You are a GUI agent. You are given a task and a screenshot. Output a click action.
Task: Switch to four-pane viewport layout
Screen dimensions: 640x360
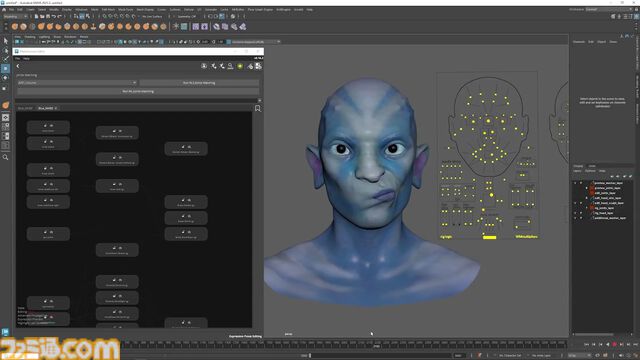pos(6,127)
